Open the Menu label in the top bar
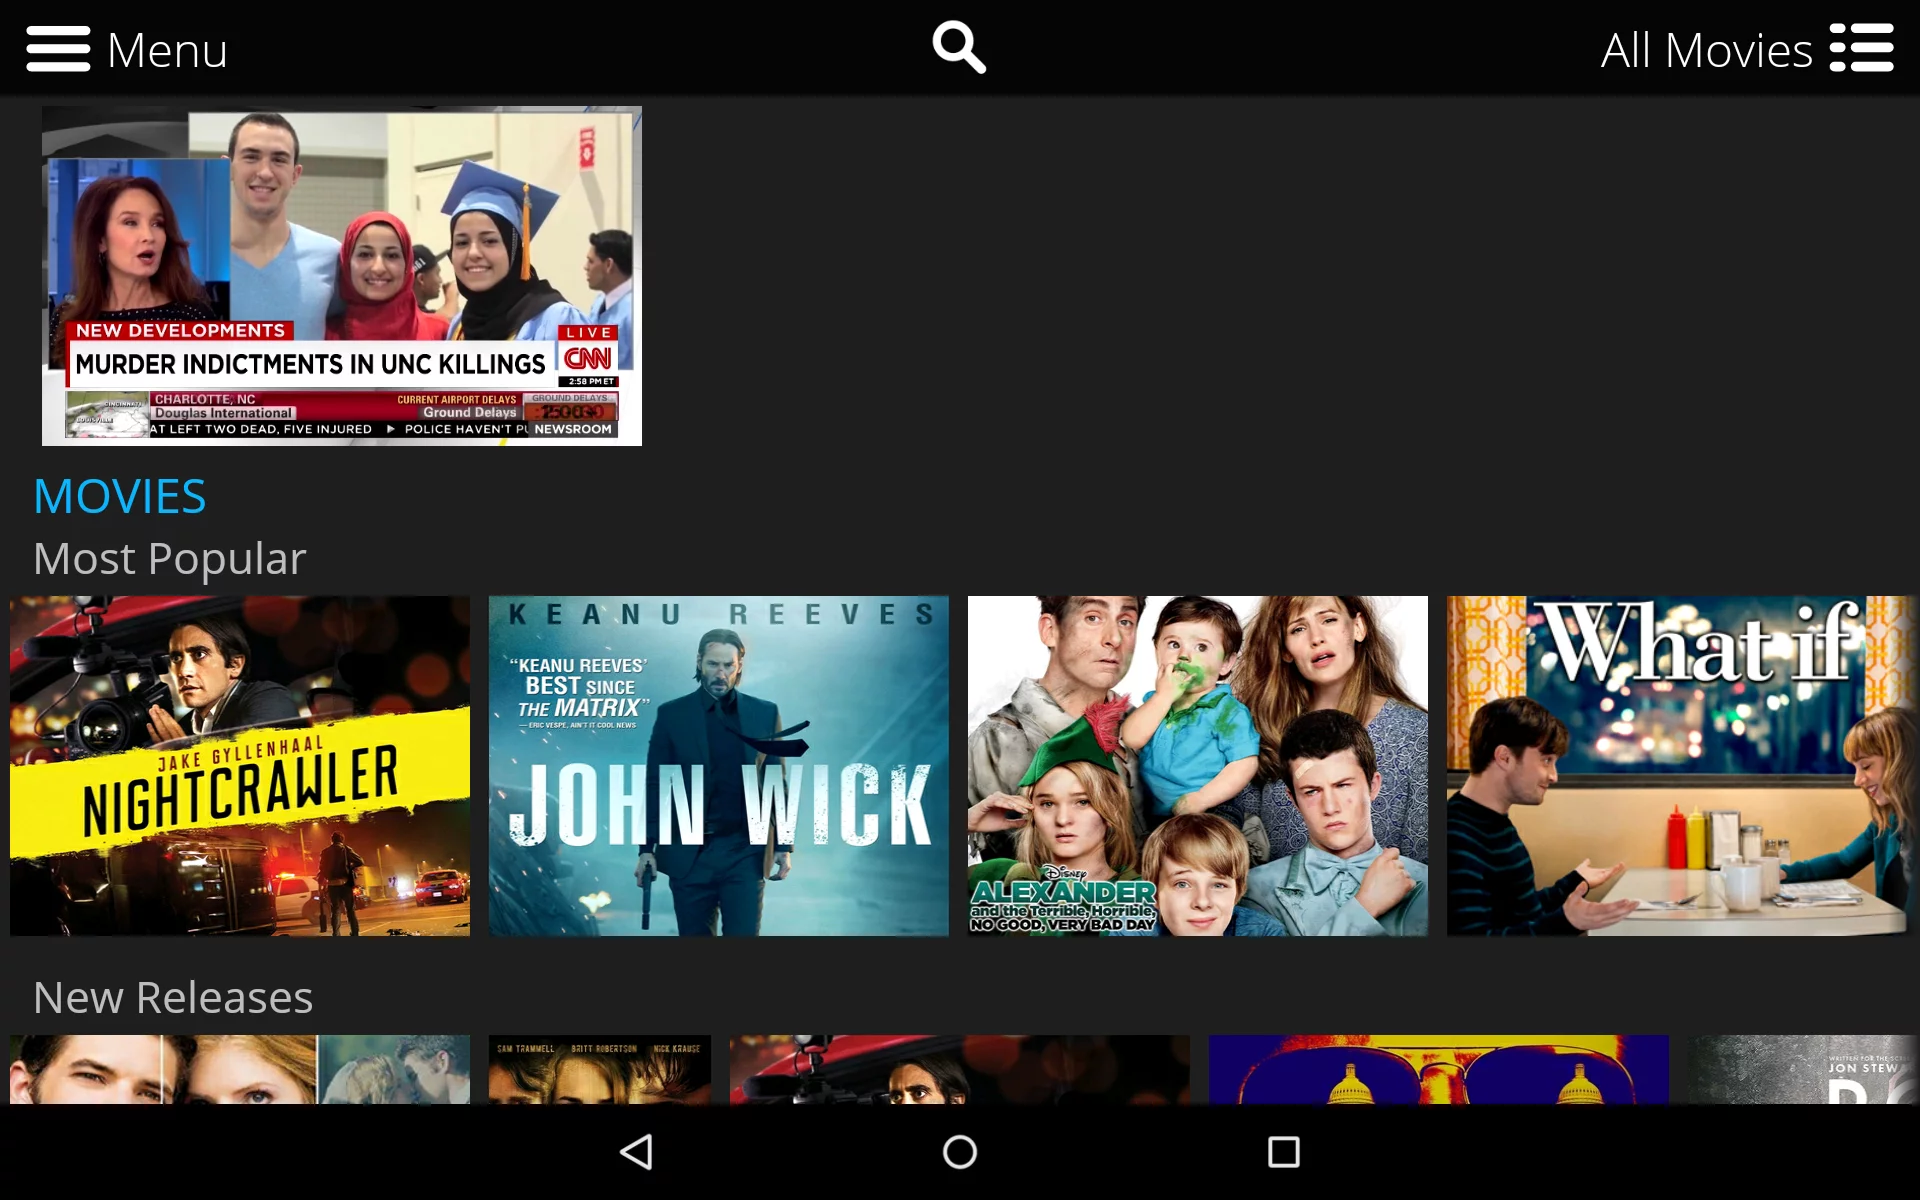Viewport: 1920px width, 1200px height. [166, 49]
